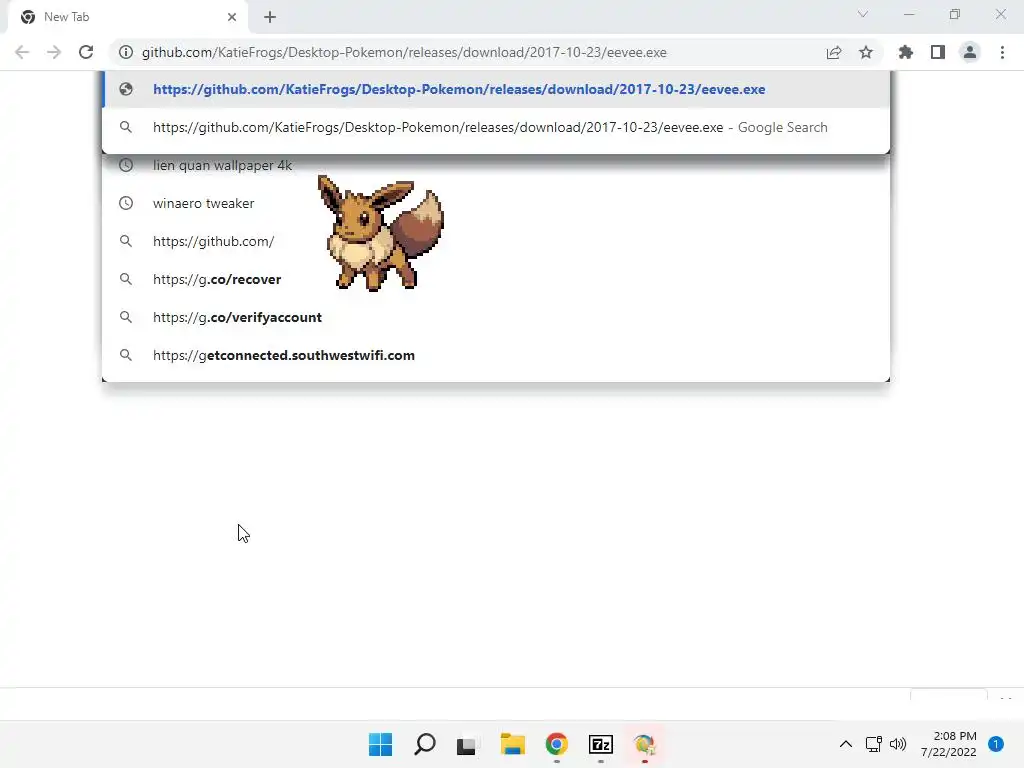This screenshot has width=1024, height=768.
Task: Select the New Tab tab
Action: (127, 17)
